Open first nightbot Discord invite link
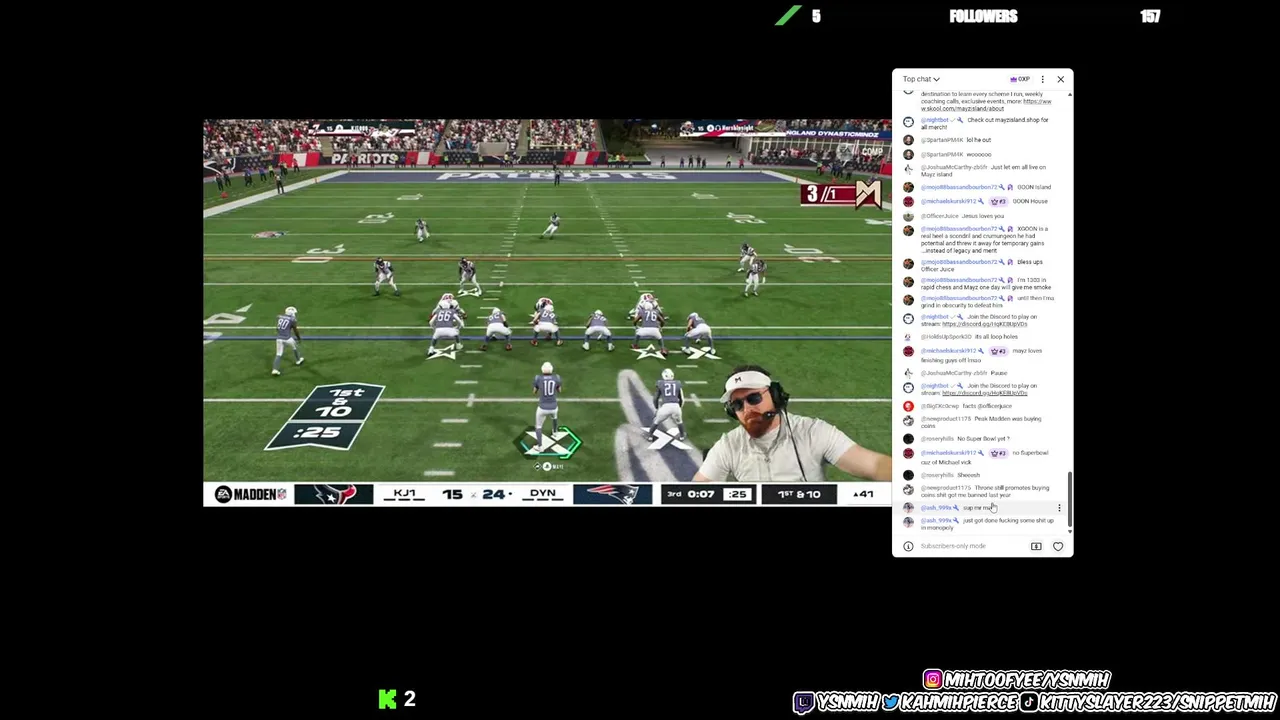The image size is (1280, 720). (984, 324)
